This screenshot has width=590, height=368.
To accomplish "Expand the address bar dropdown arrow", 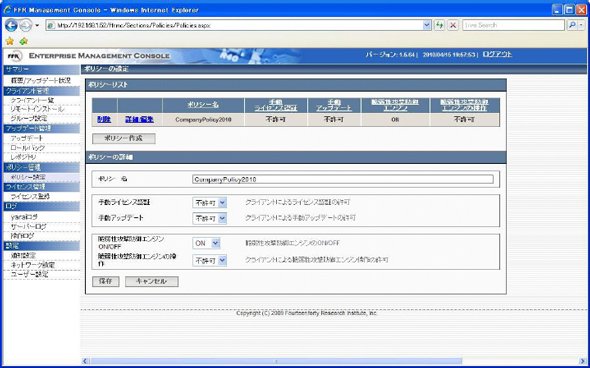I will 427,25.
